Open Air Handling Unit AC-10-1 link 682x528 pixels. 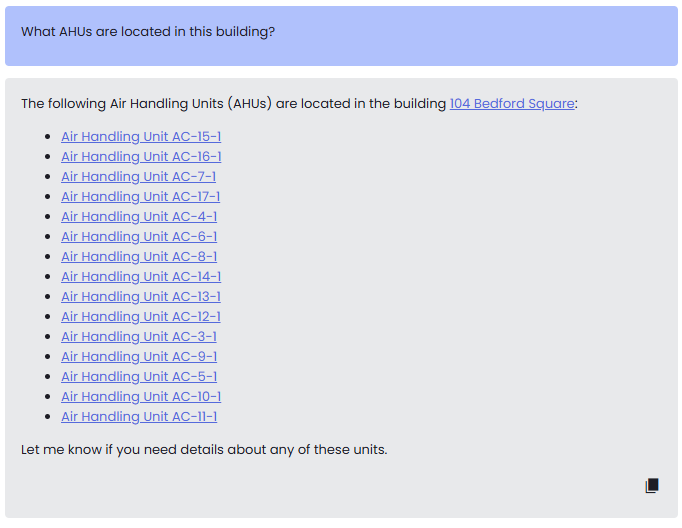[141, 397]
